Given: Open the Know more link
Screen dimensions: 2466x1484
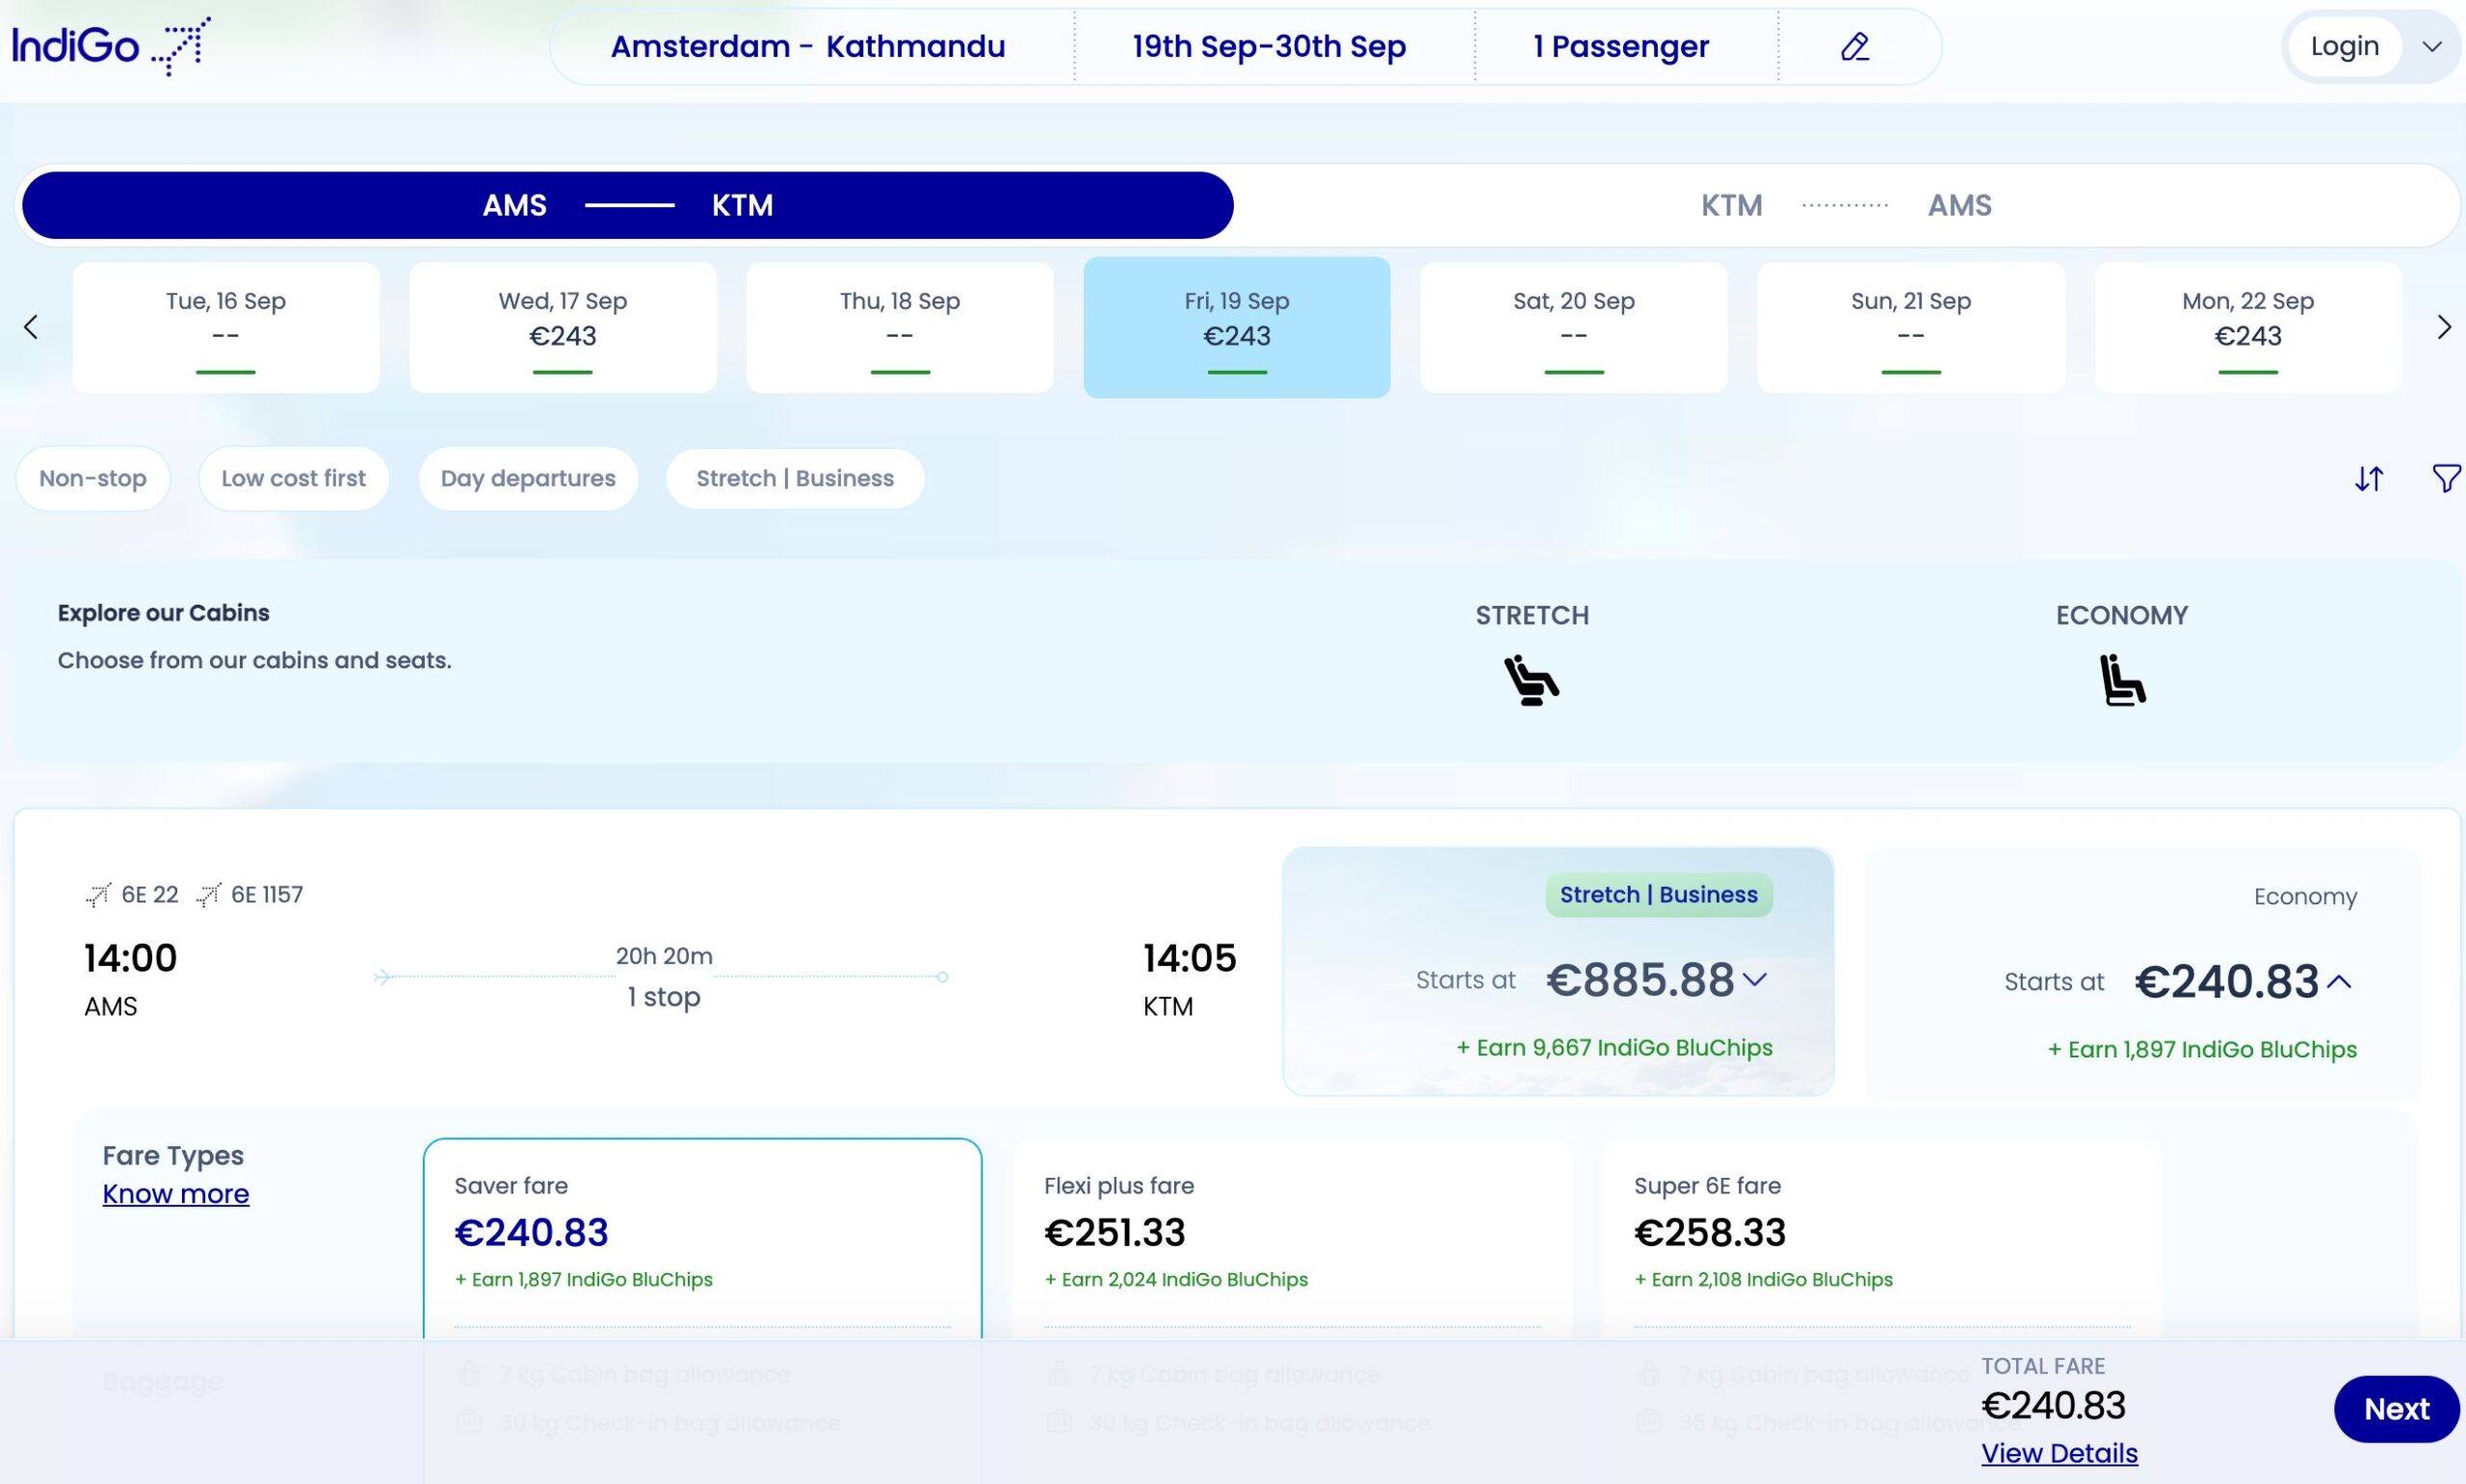Looking at the screenshot, I should [x=176, y=1194].
